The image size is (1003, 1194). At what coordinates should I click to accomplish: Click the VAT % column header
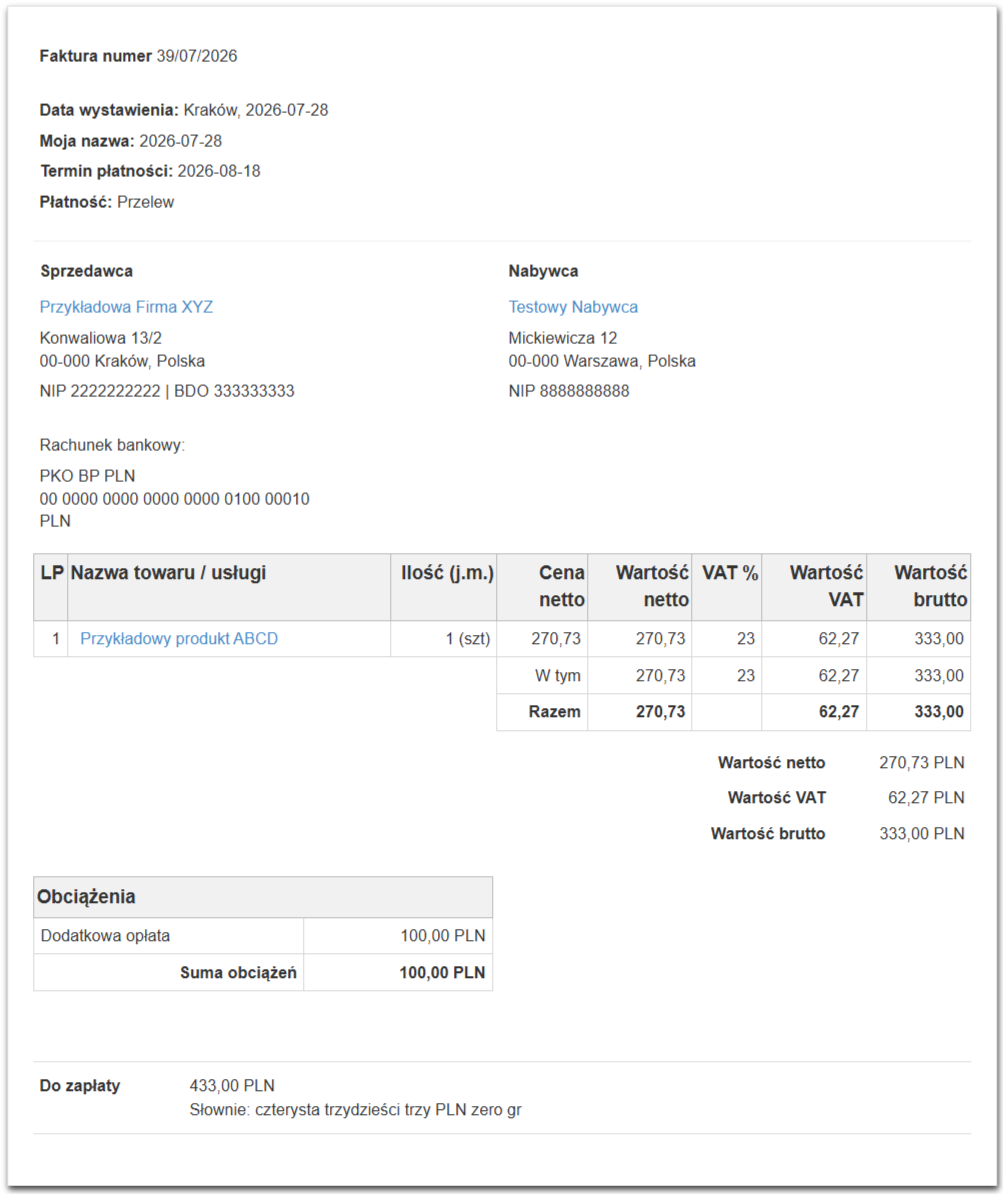coord(727,586)
